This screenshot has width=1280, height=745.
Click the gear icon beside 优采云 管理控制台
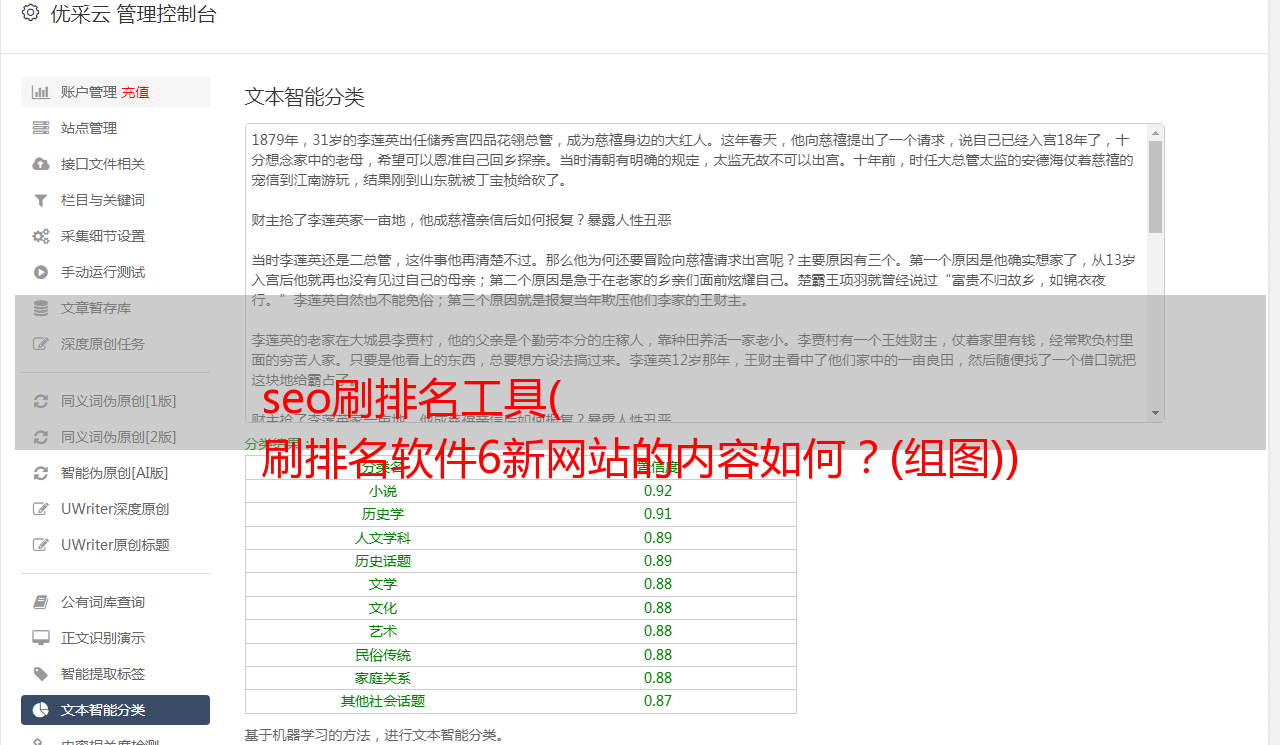[x=30, y=13]
